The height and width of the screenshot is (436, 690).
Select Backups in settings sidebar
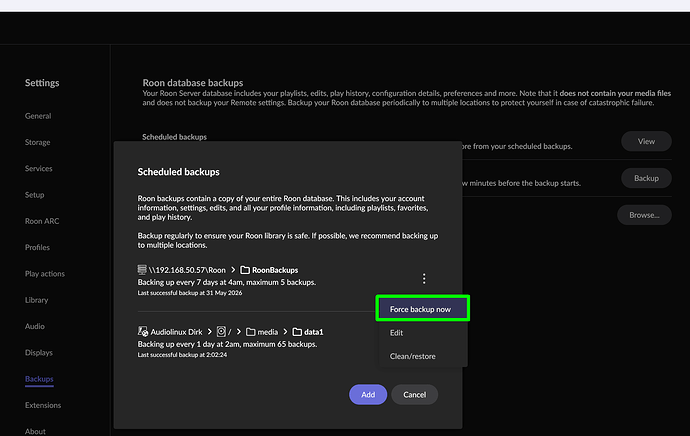(39, 379)
